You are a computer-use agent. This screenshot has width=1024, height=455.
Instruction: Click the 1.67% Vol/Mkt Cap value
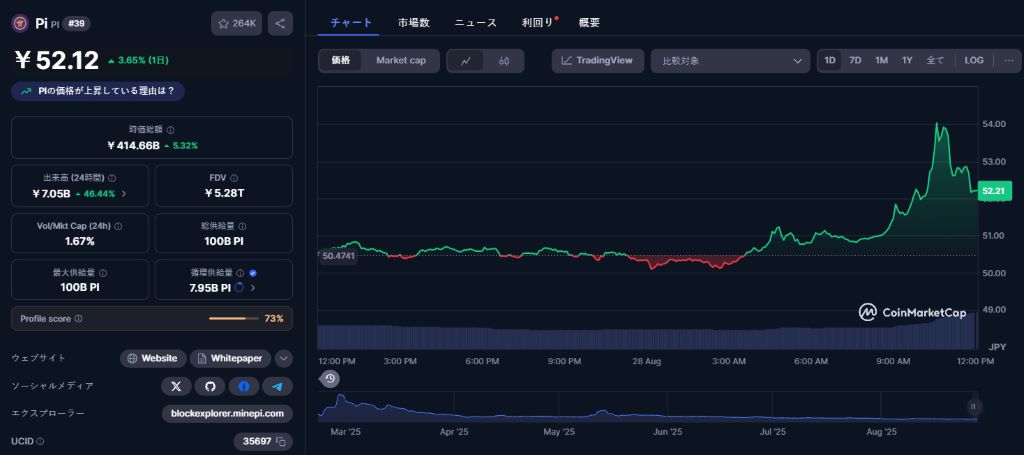click(80, 242)
